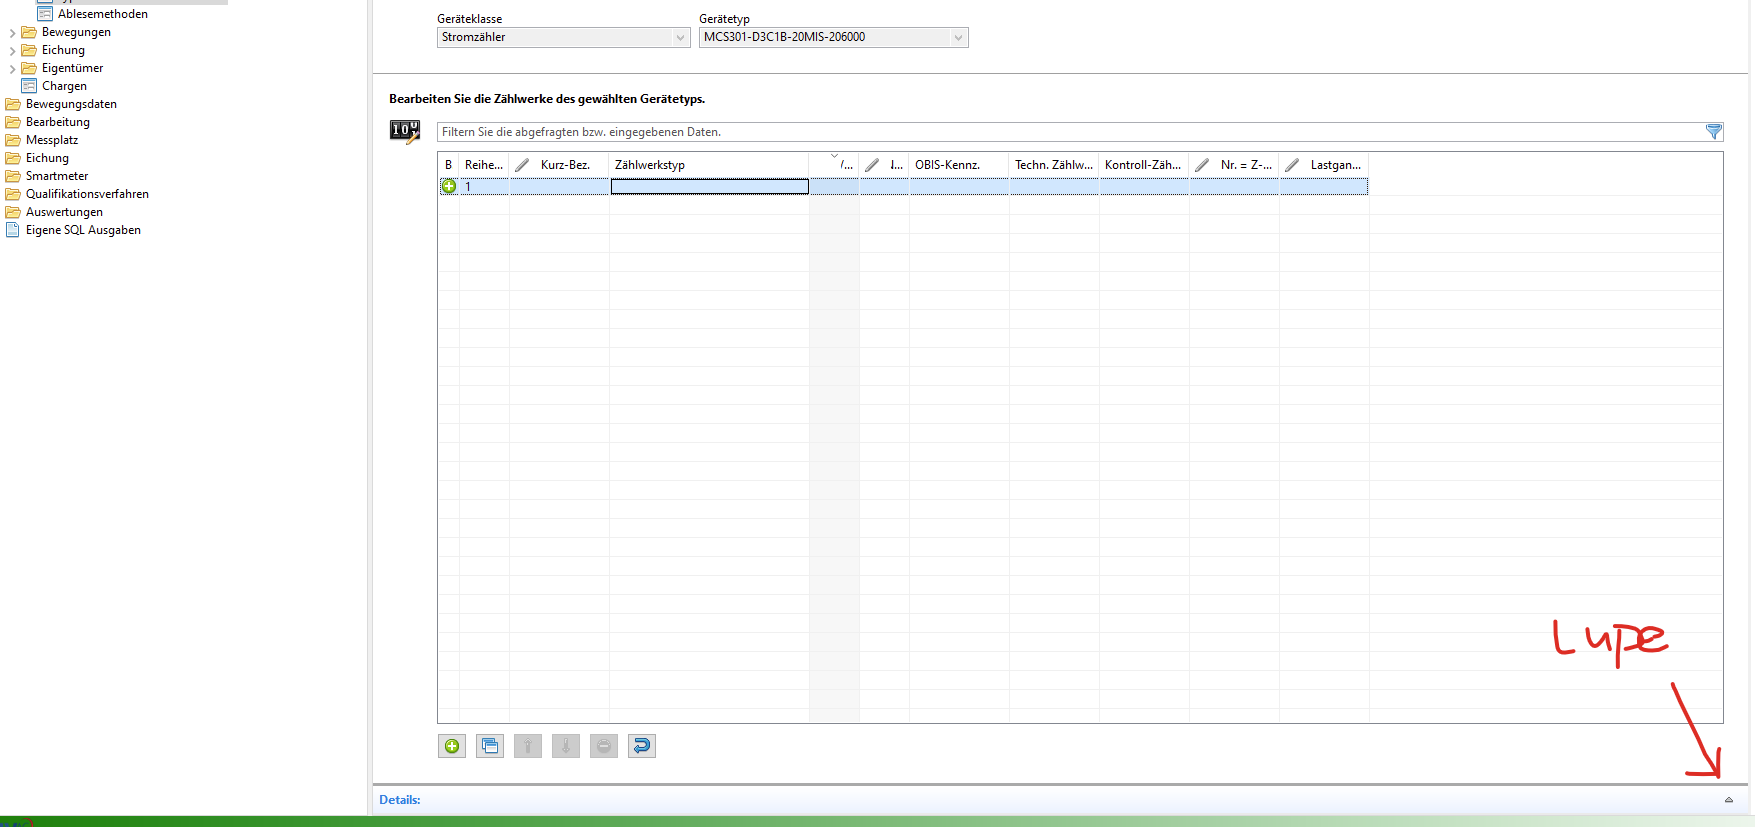Click into the filter text field
This screenshot has width=1755, height=827.
(x=1060, y=132)
